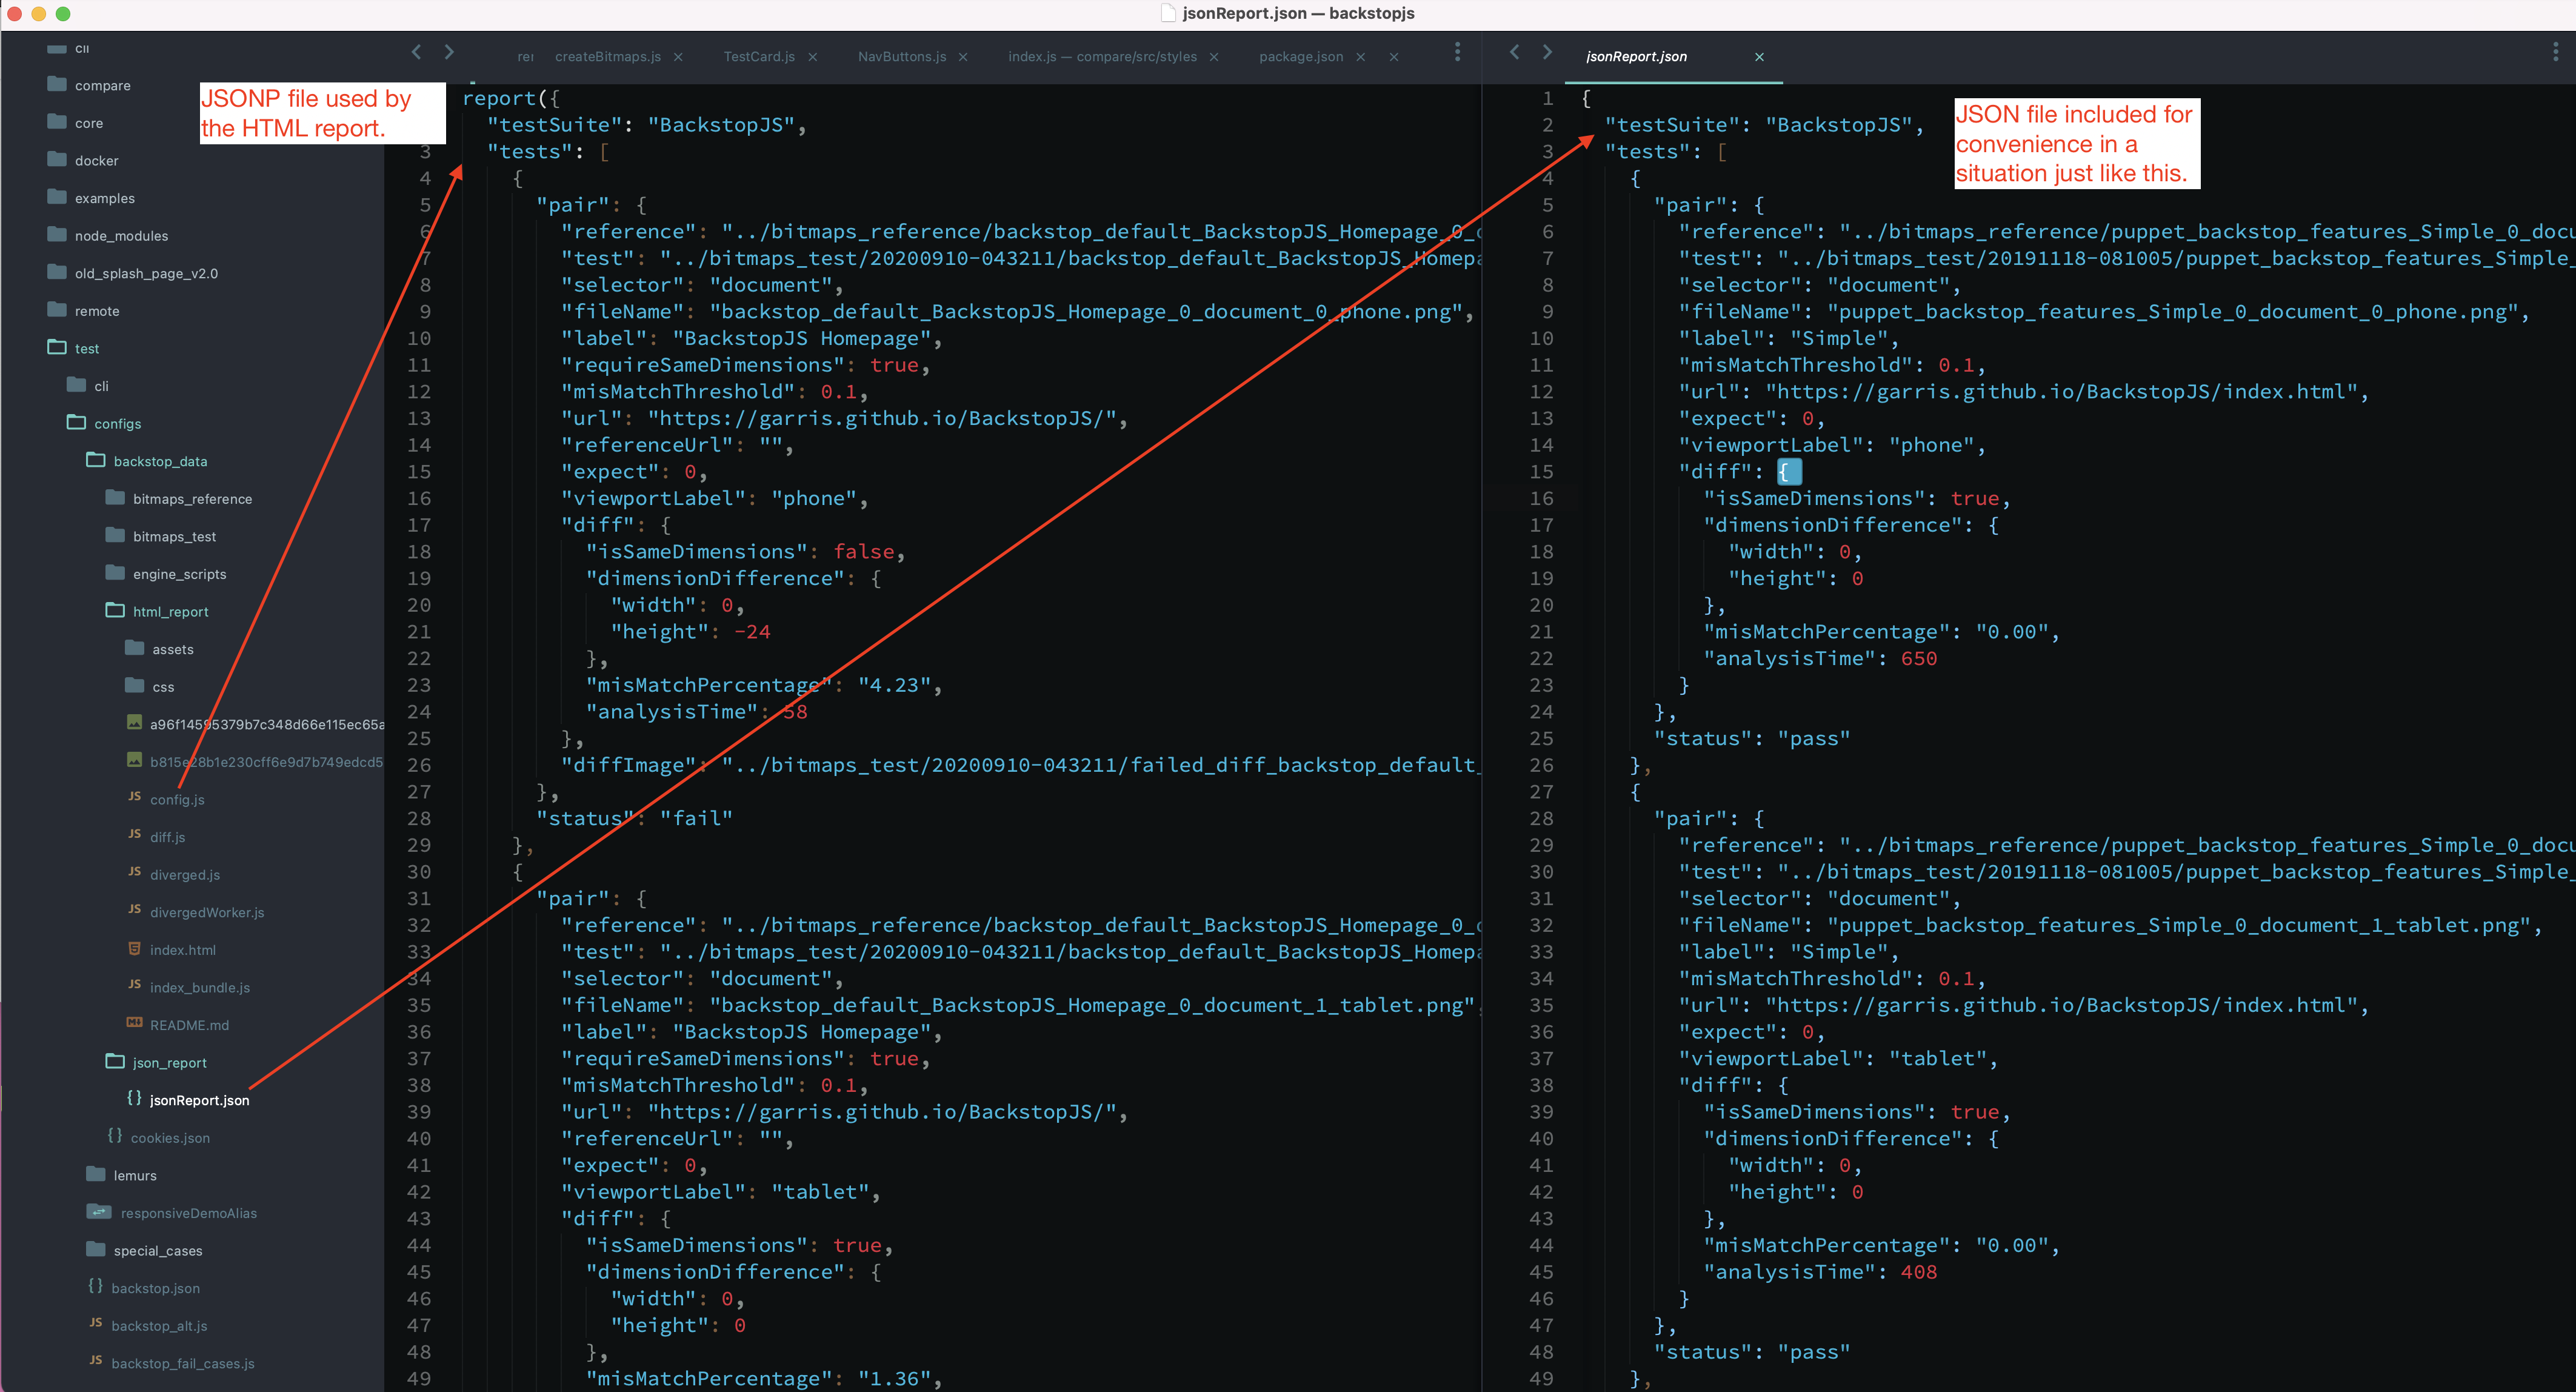The image size is (2576, 1392).
Task: Click the right pane back navigation arrow
Action: tap(1514, 52)
